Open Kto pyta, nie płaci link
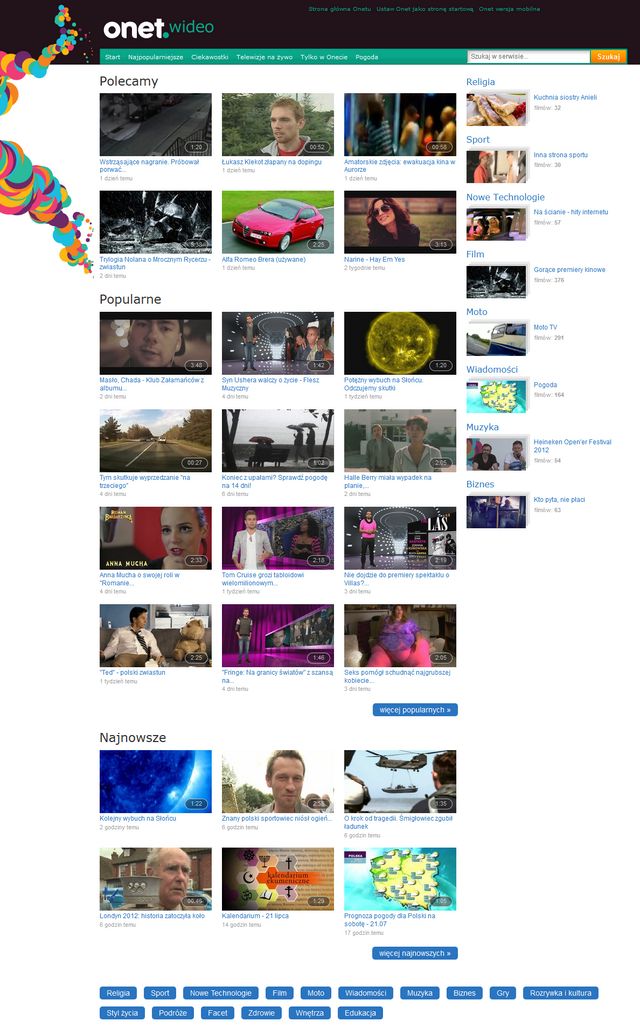 (559, 499)
